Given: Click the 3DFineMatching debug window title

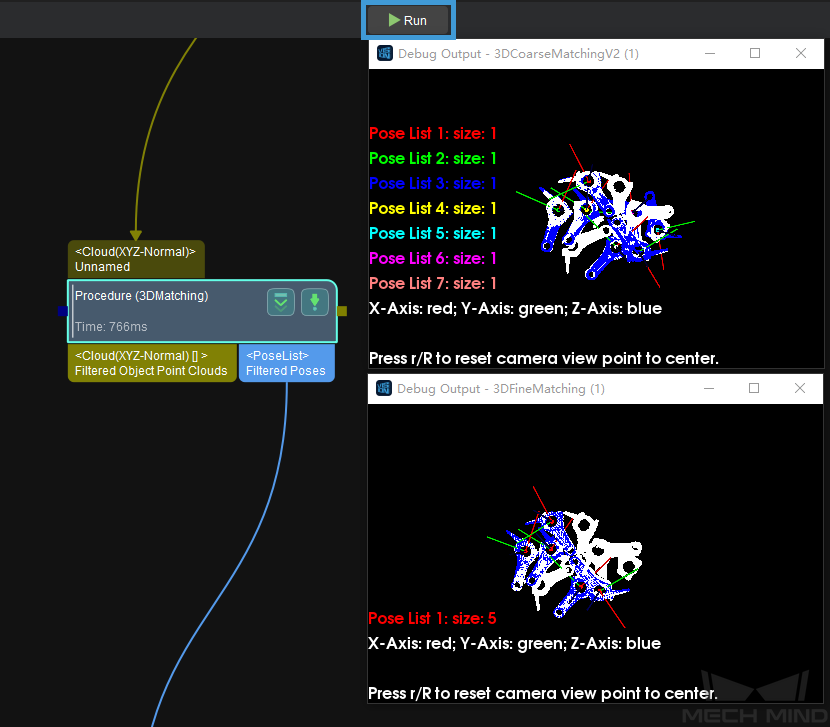Looking at the screenshot, I should (501, 389).
